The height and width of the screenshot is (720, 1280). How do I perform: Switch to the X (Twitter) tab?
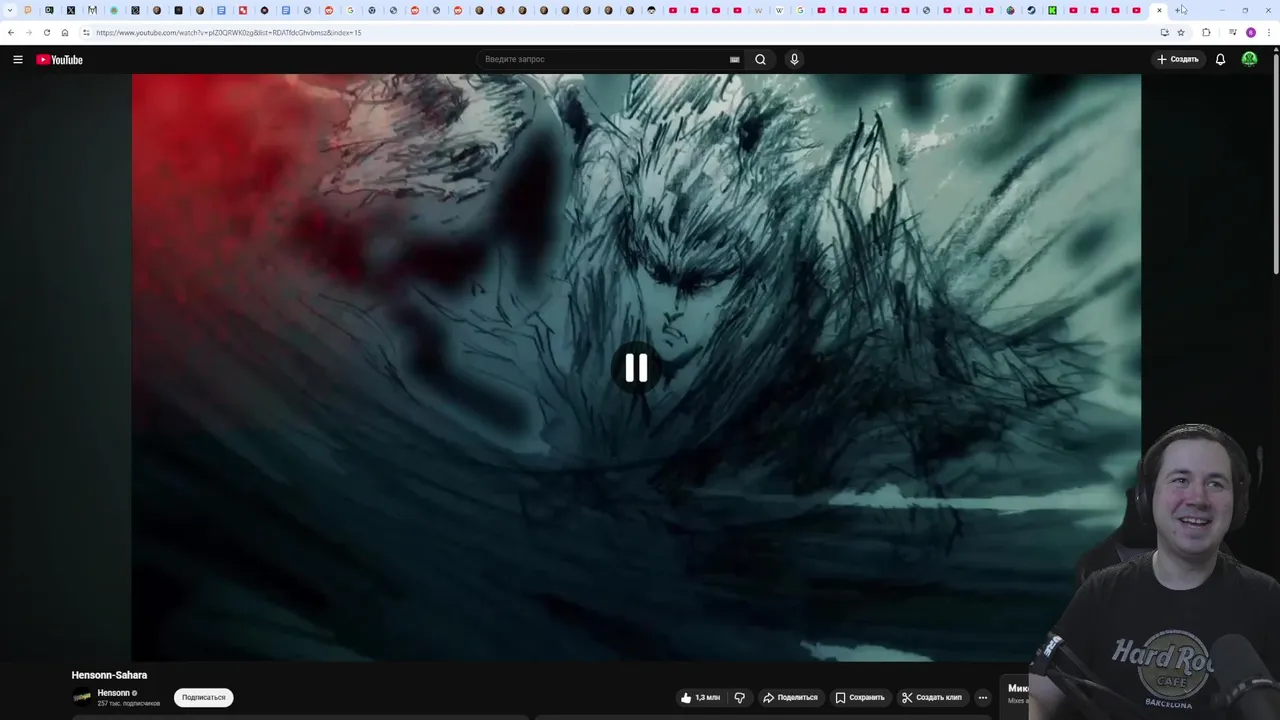click(70, 10)
